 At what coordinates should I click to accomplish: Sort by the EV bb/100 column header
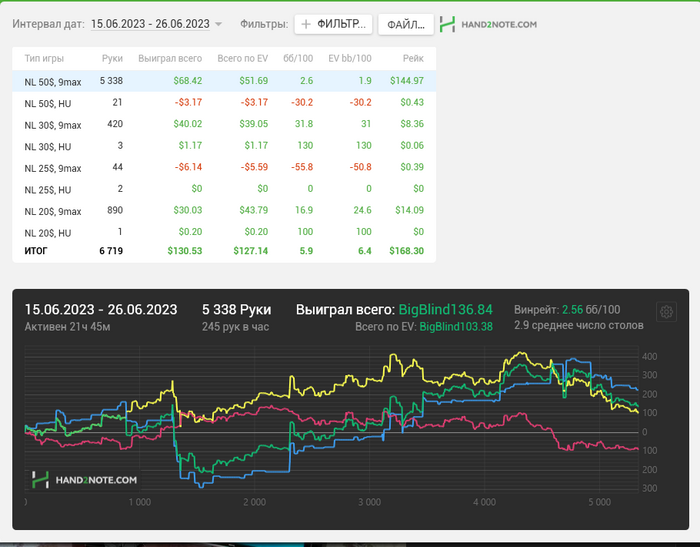[x=350, y=58]
